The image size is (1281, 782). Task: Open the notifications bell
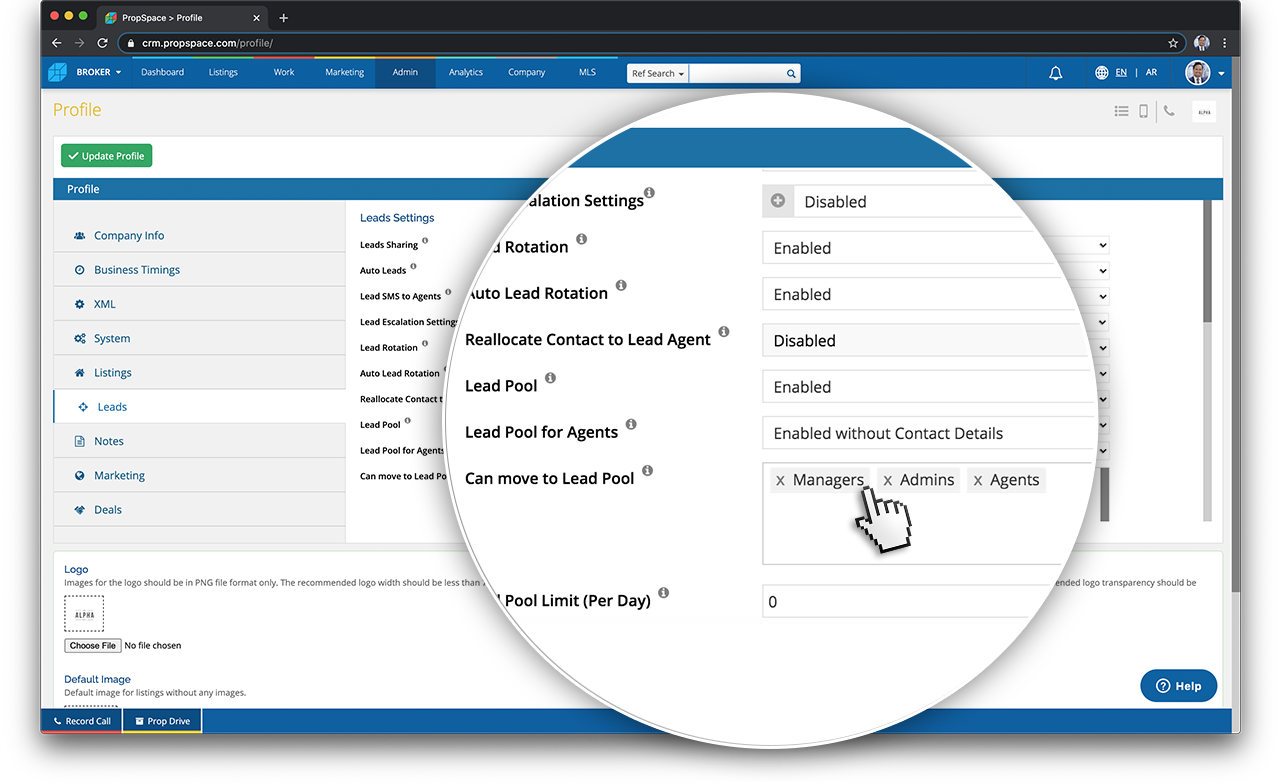point(1055,73)
